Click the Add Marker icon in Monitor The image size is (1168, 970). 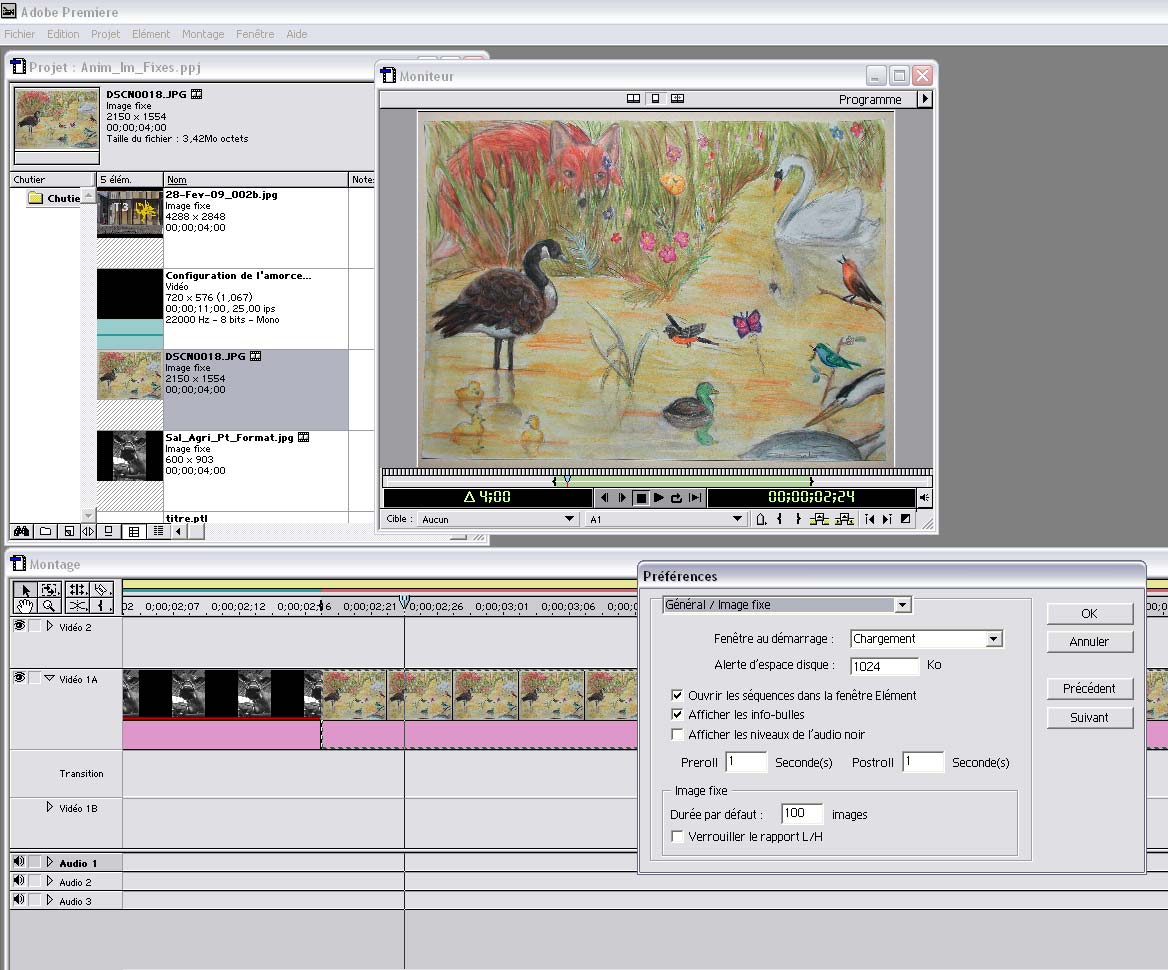[x=761, y=519]
